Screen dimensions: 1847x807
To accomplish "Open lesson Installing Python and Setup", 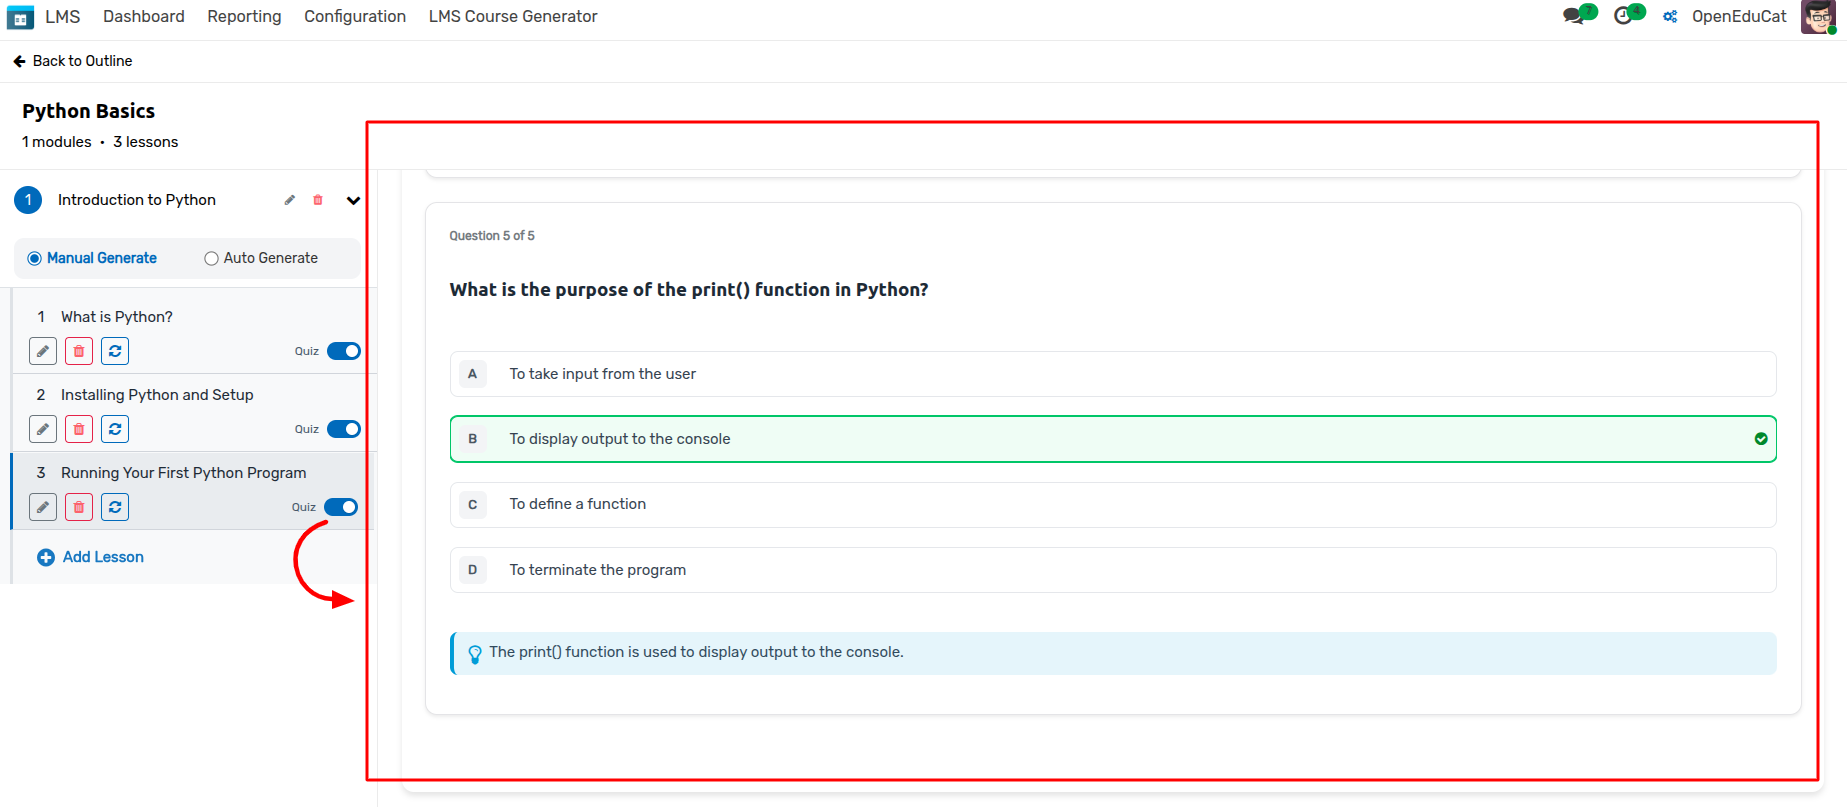I will (x=157, y=395).
